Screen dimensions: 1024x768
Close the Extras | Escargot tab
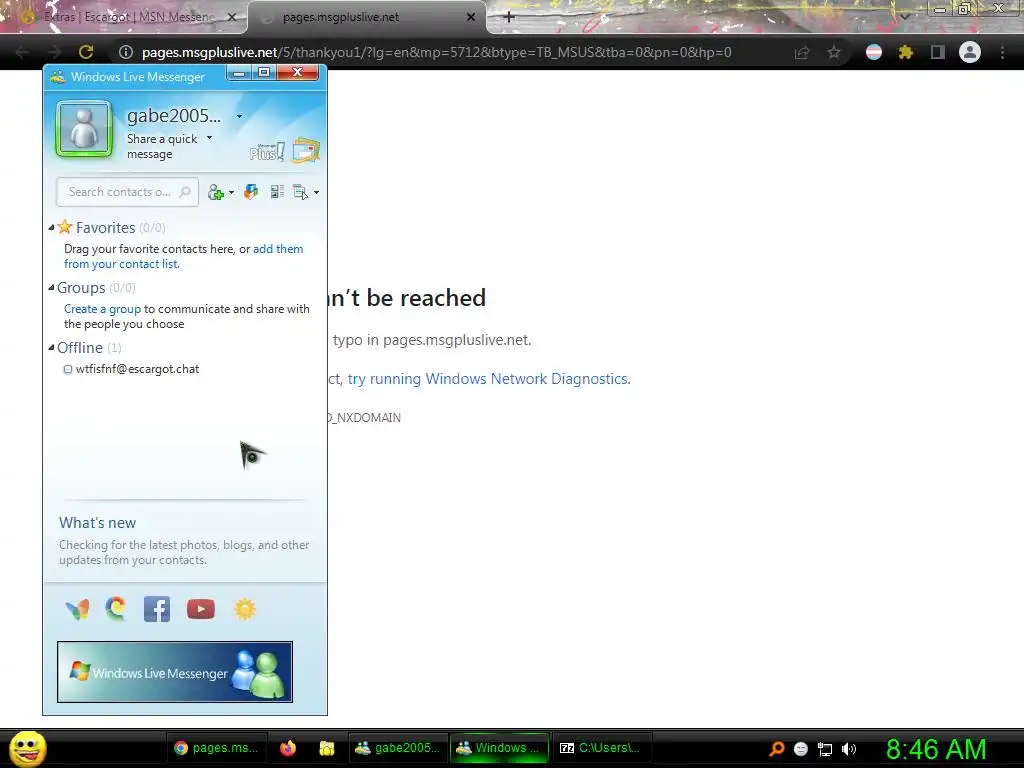[x=231, y=17]
